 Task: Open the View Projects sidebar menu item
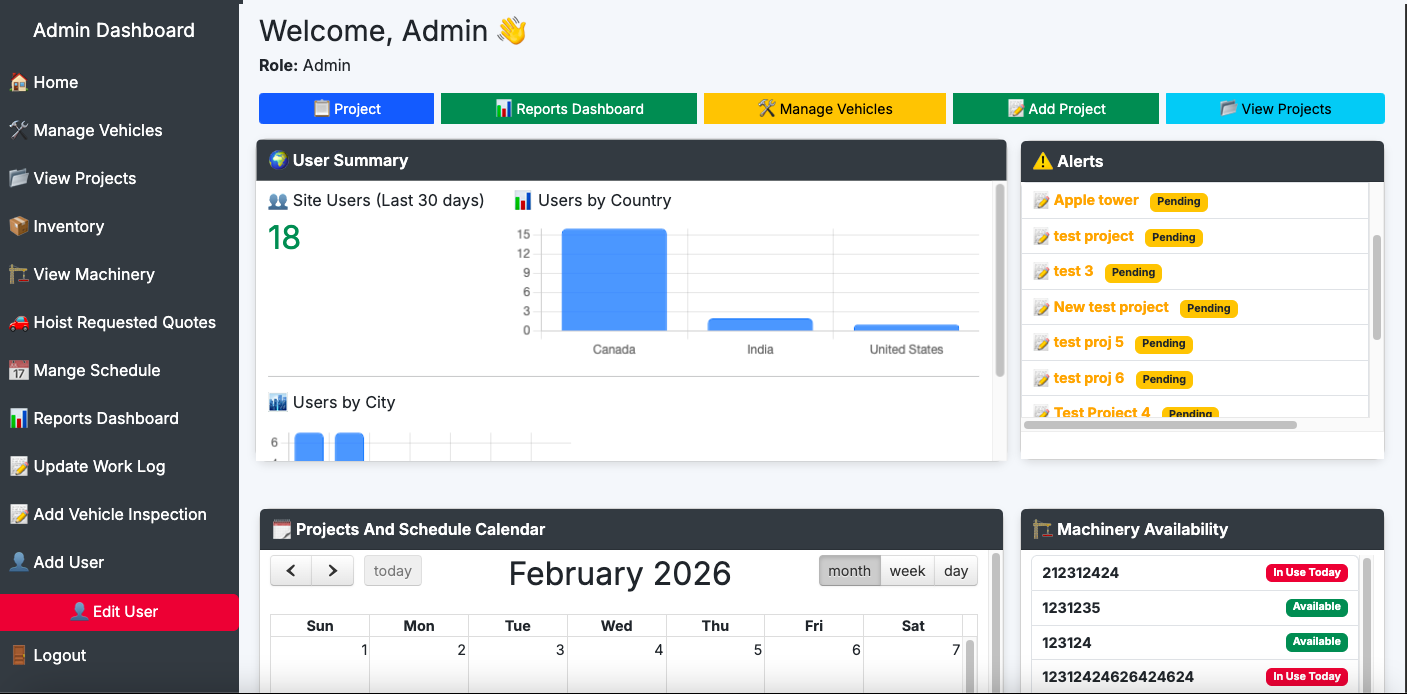coord(85,178)
